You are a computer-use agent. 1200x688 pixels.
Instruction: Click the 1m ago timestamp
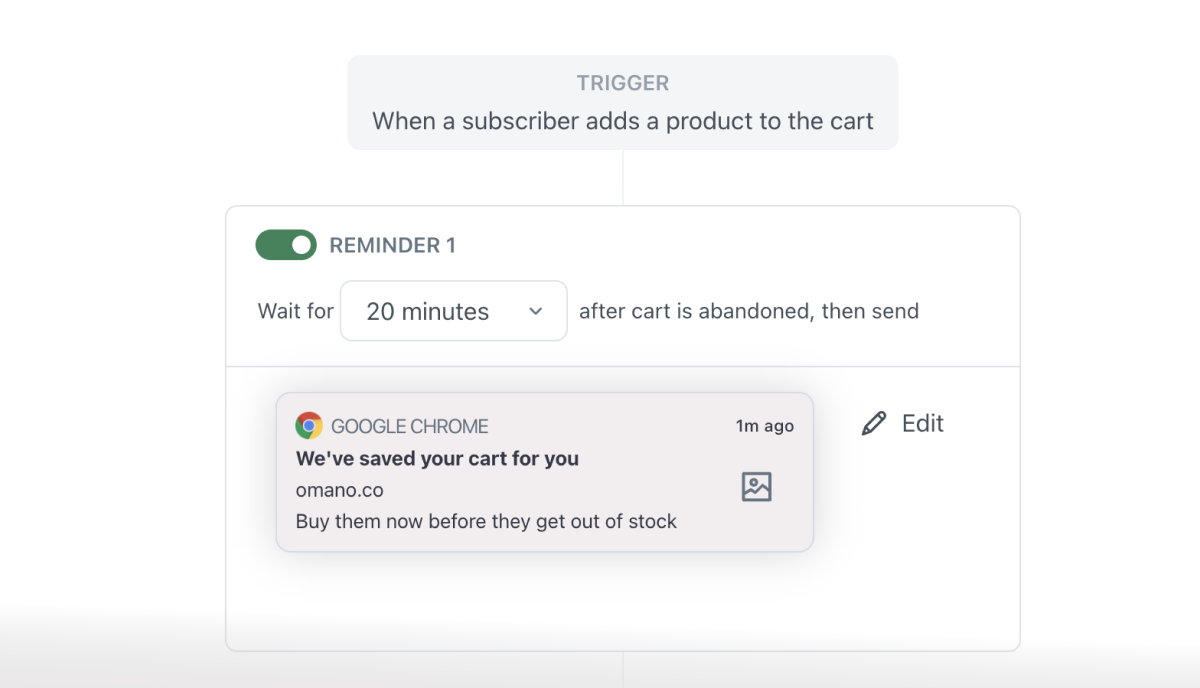765,425
